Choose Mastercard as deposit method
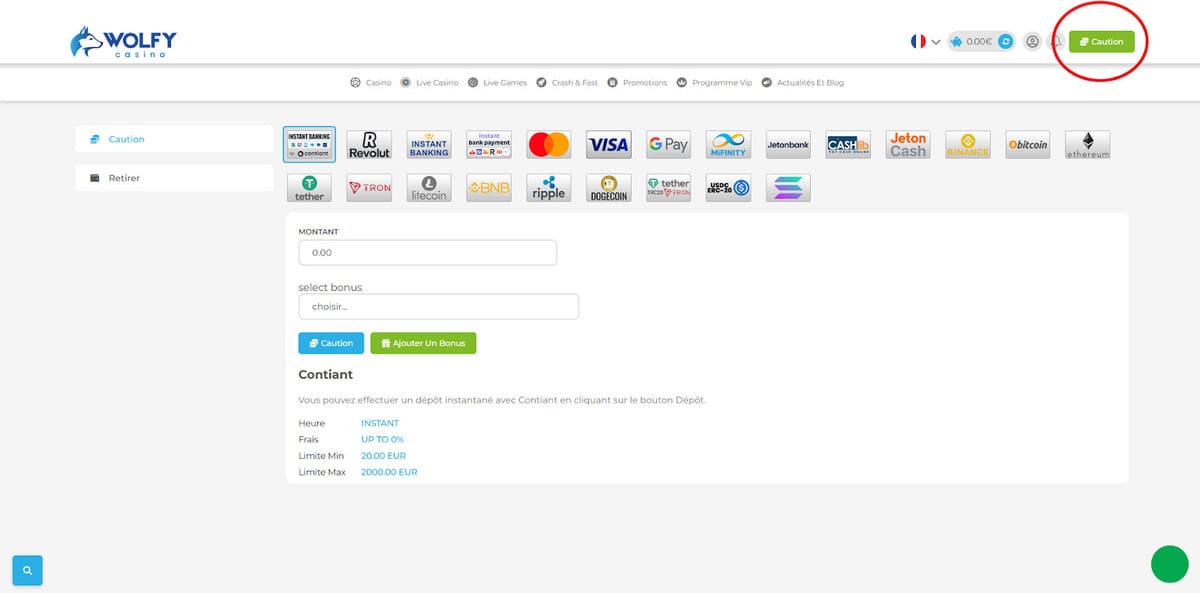 pos(548,145)
